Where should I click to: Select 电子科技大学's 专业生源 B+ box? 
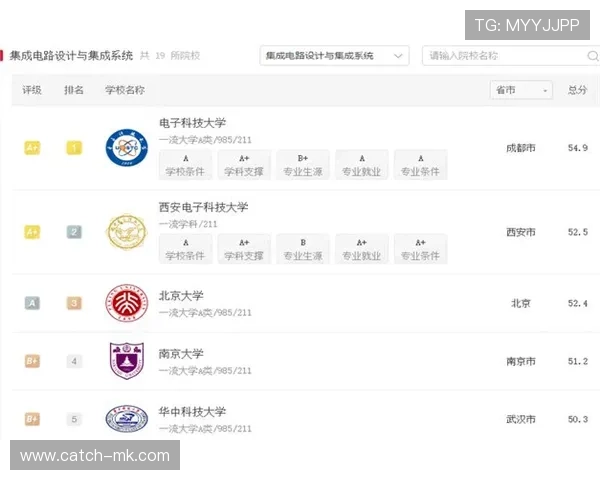point(303,165)
